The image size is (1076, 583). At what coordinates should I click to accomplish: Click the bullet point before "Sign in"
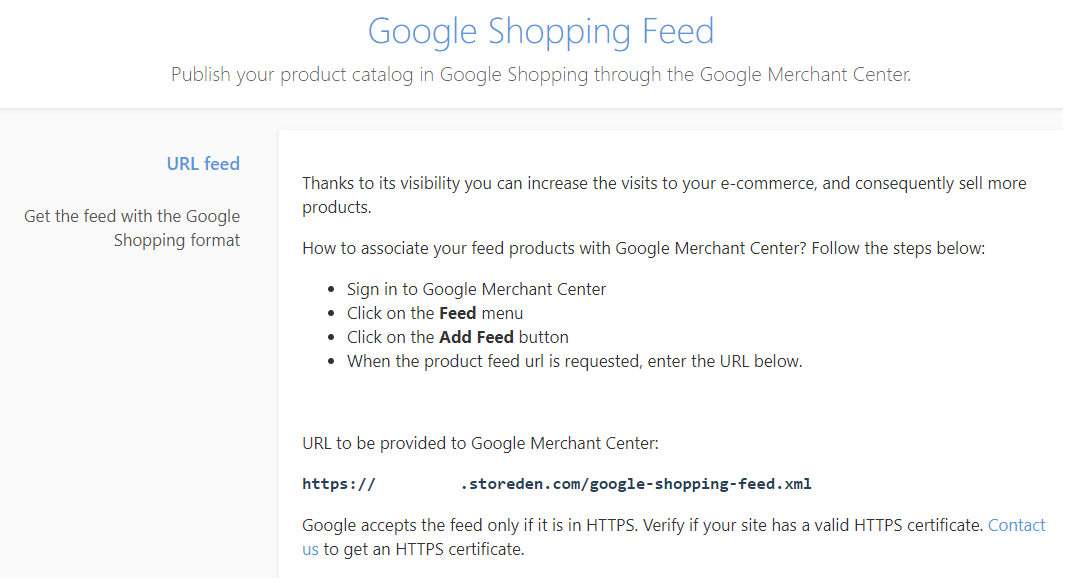click(332, 290)
